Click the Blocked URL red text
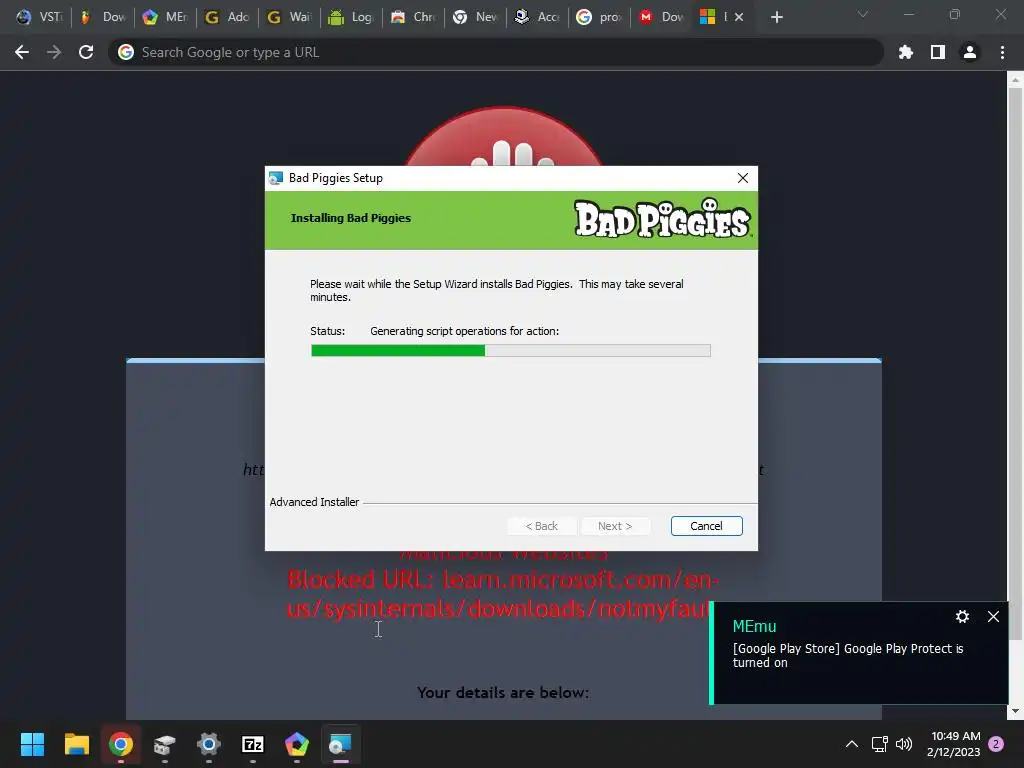Screen dimensions: 1024x768 tap(503, 594)
